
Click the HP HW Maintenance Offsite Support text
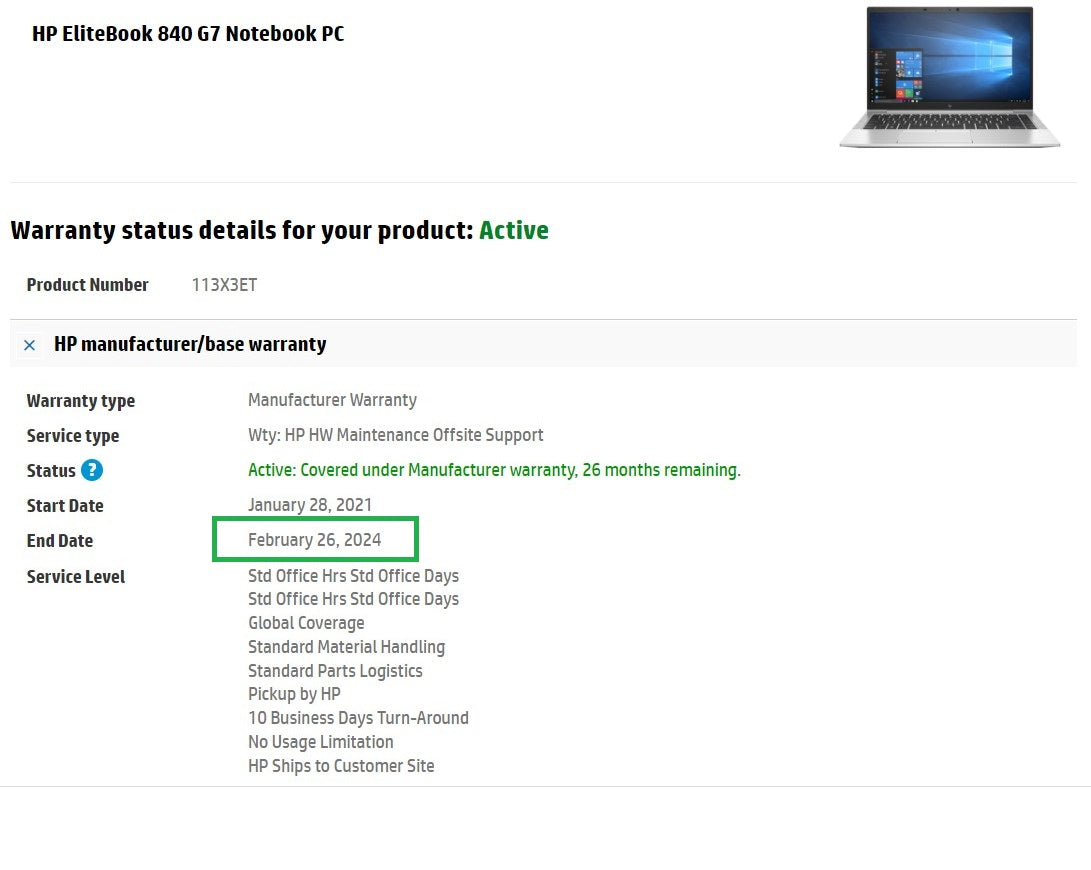click(x=396, y=435)
